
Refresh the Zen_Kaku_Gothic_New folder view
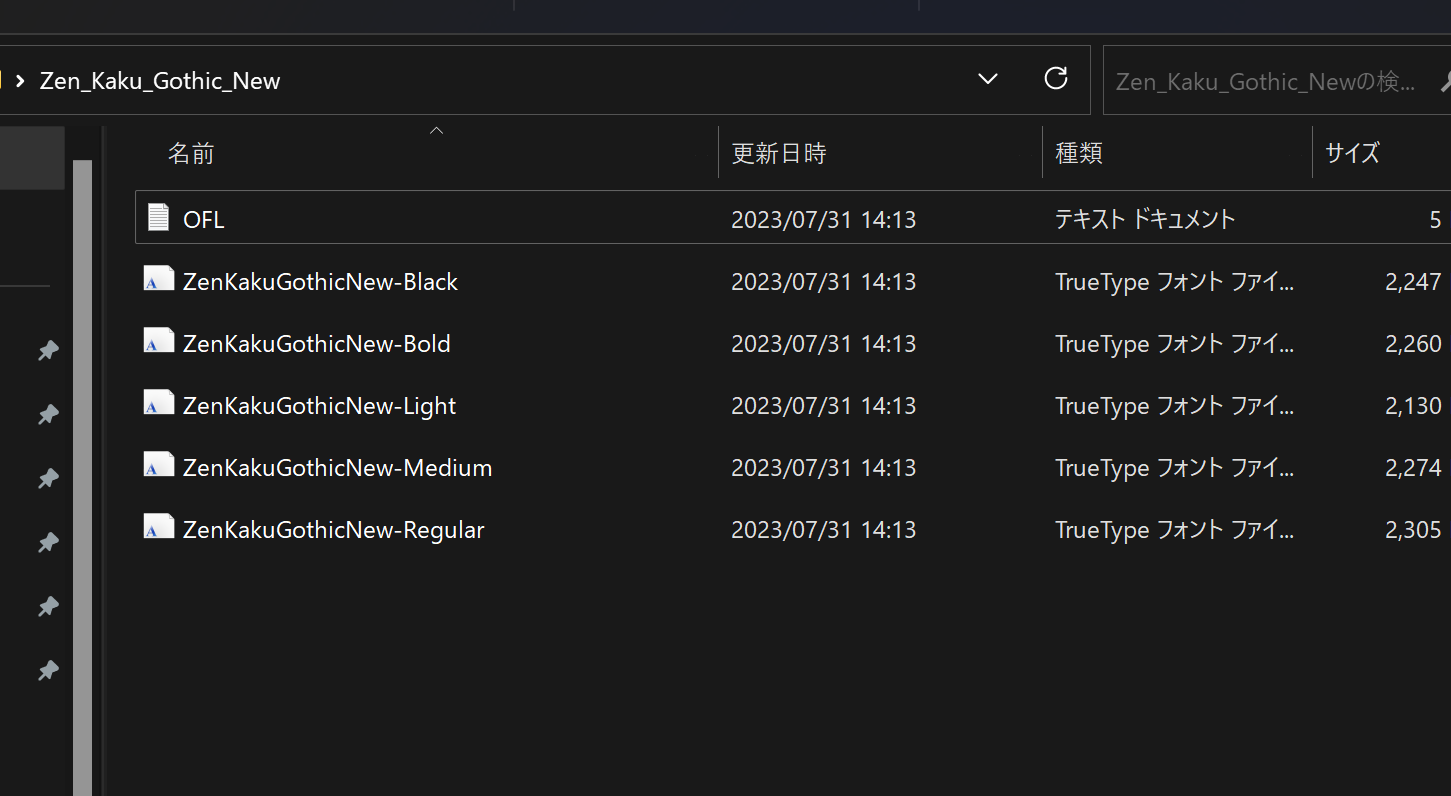pos(1056,79)
